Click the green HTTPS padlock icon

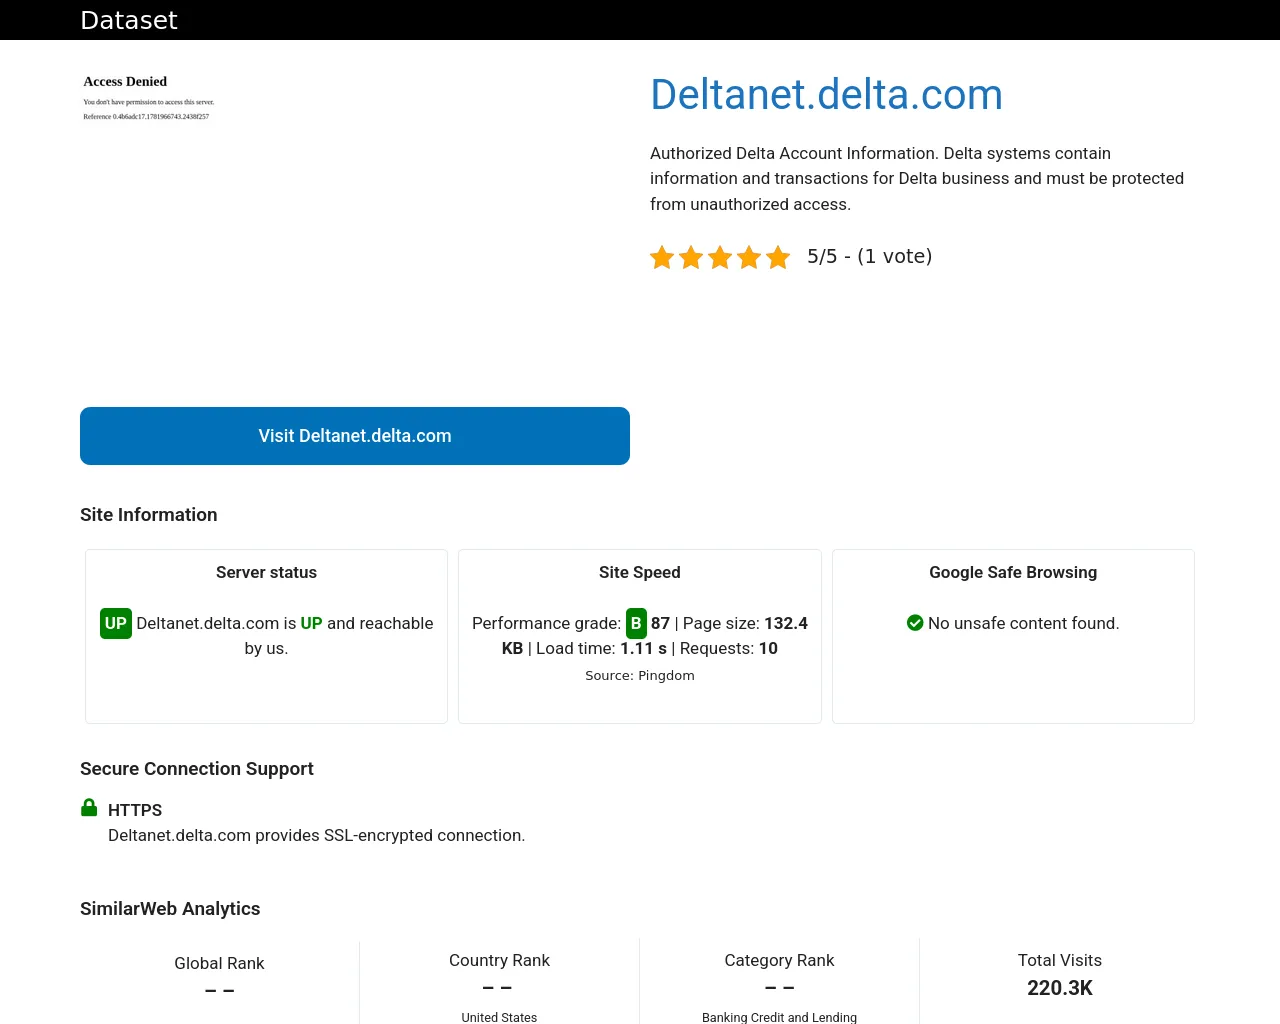(89, 808)
